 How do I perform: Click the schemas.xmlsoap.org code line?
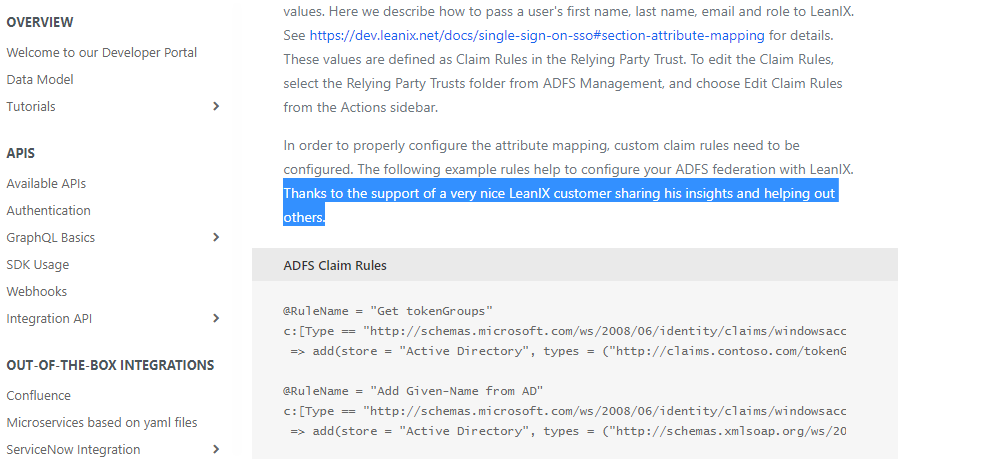tap(568, 431)
